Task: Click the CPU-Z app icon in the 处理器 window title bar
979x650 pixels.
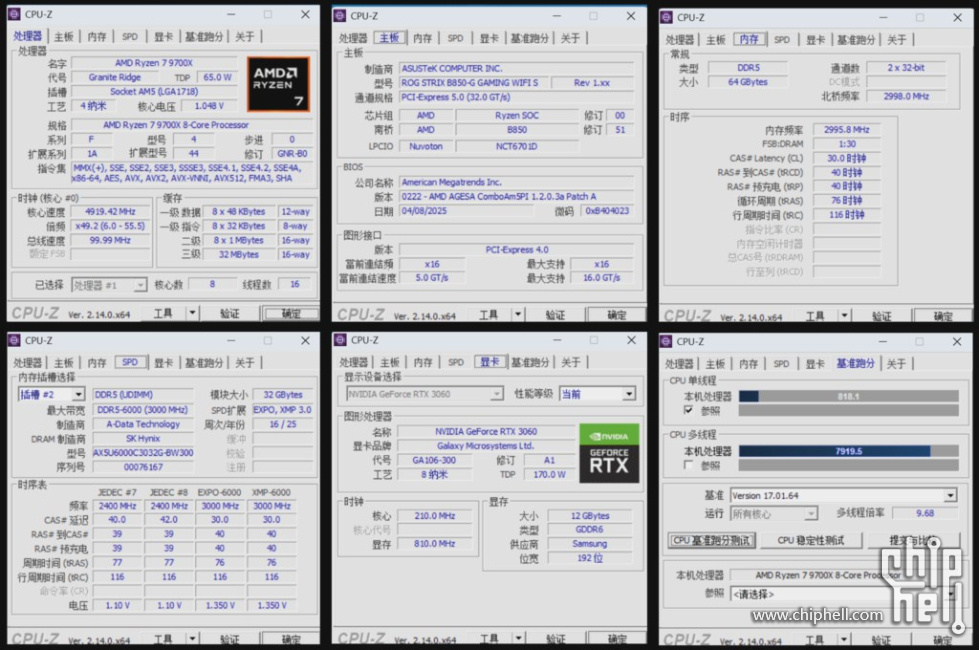Action: coord(14,14)
